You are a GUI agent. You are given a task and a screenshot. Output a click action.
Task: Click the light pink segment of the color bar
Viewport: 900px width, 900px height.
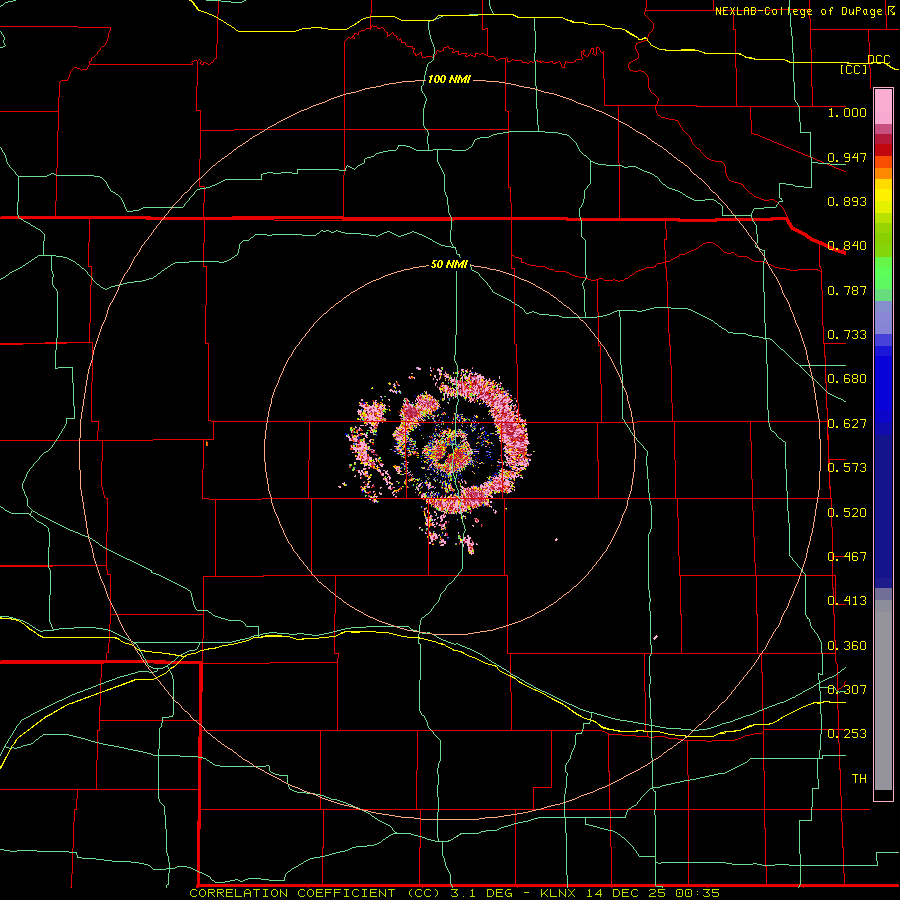pos(883,107)
